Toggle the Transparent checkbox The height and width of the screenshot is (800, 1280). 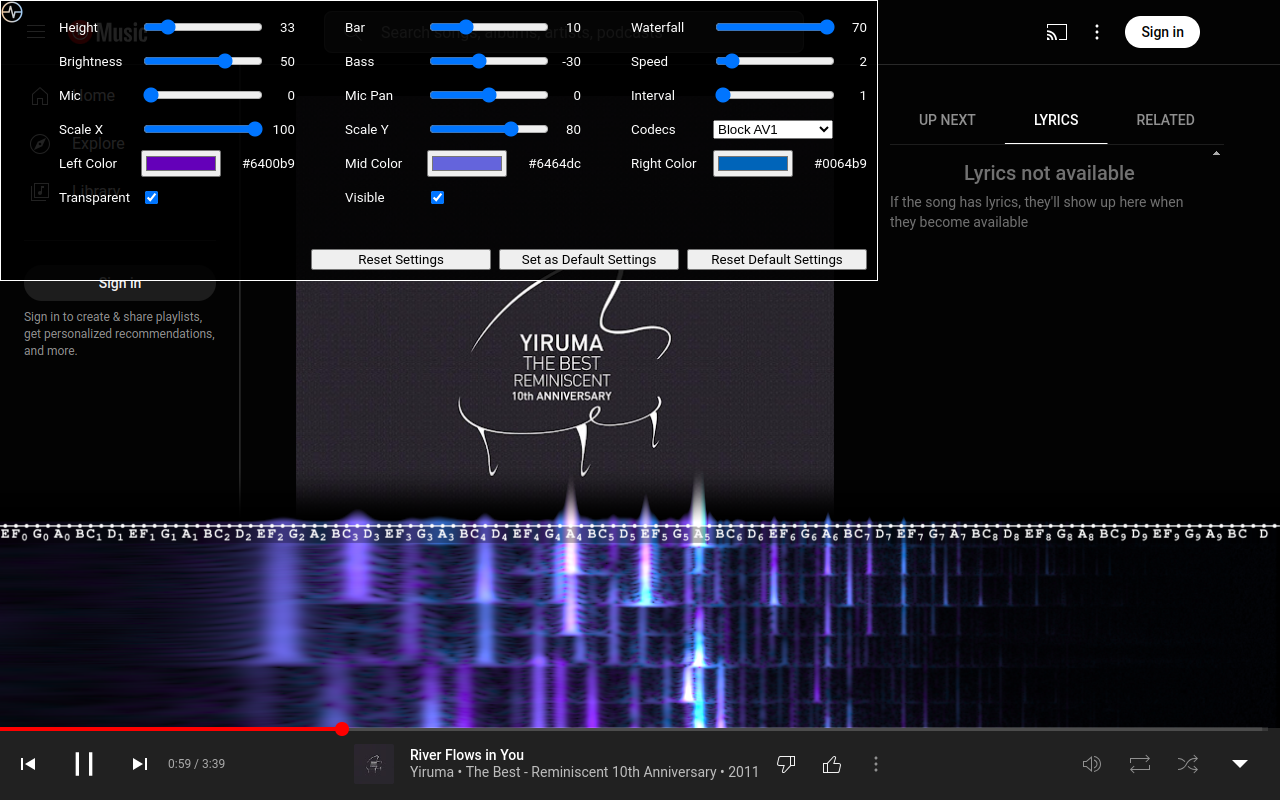(152, 198)
